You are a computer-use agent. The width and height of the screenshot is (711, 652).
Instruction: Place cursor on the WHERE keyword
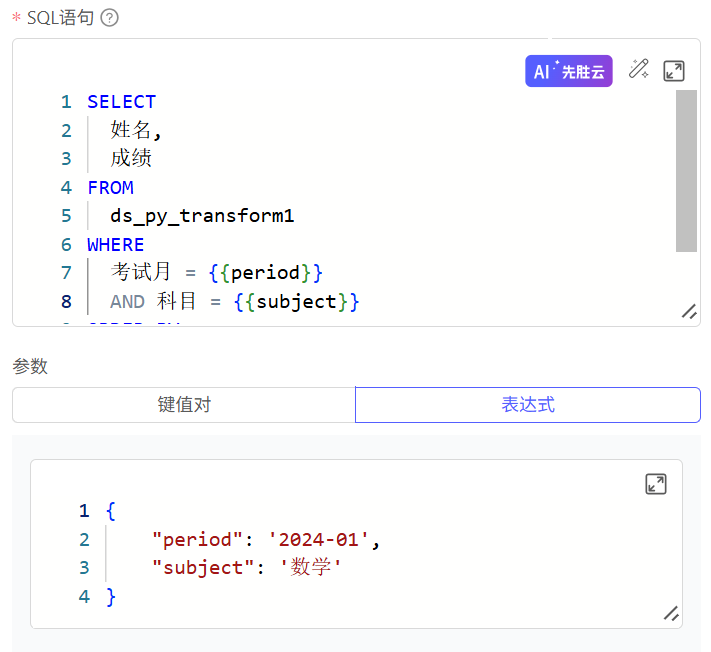click(x=116, y=245)
